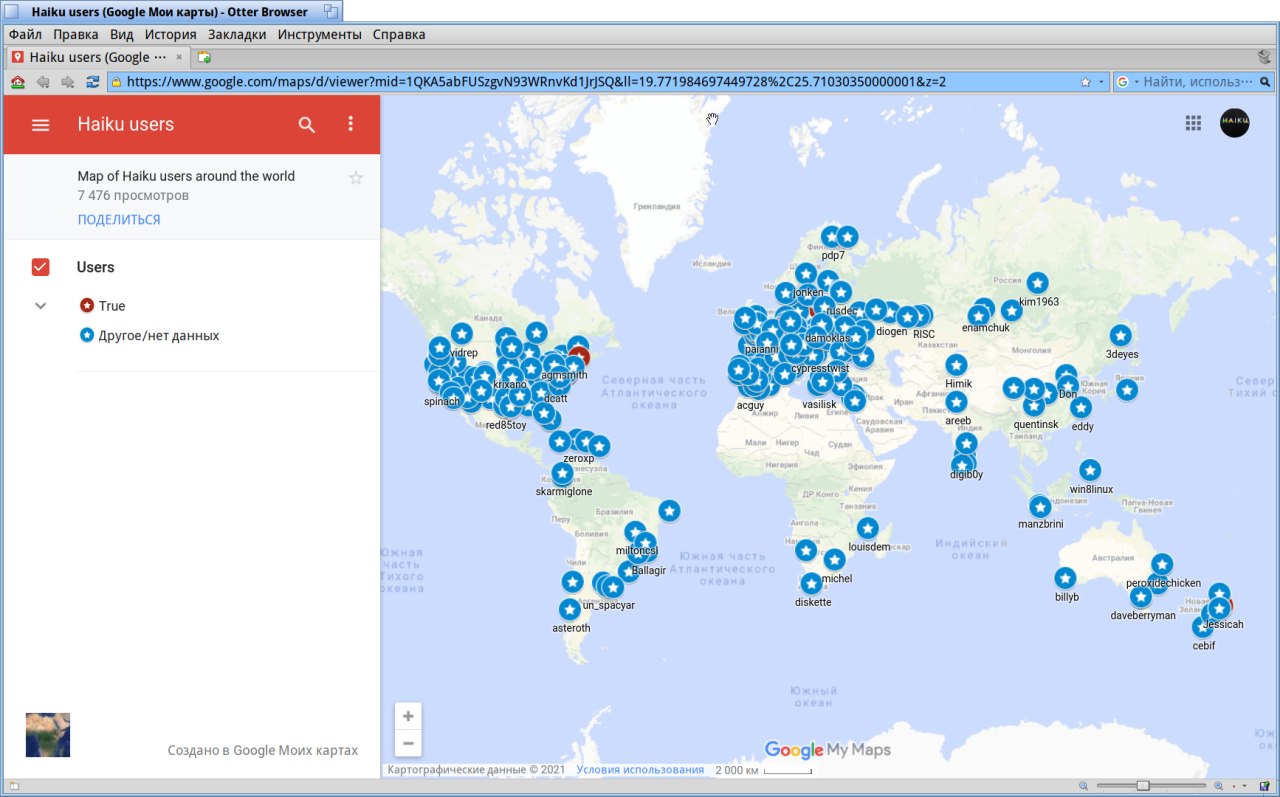The width and height of the screenshot is (1280, 797).
Task: Open the three-dot options menu in header
Action: [x=350, y=124]
